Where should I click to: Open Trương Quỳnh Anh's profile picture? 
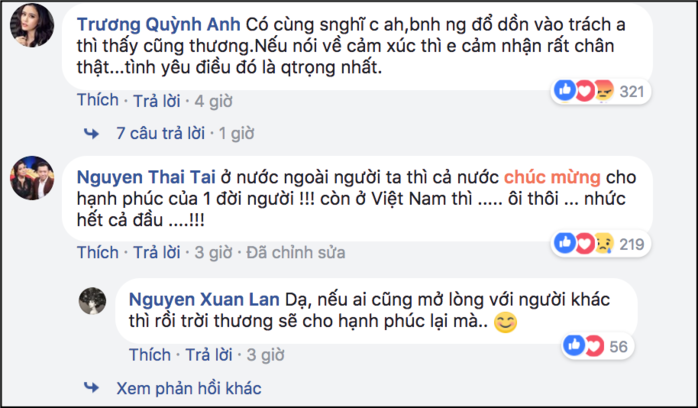tap(32, 25)
